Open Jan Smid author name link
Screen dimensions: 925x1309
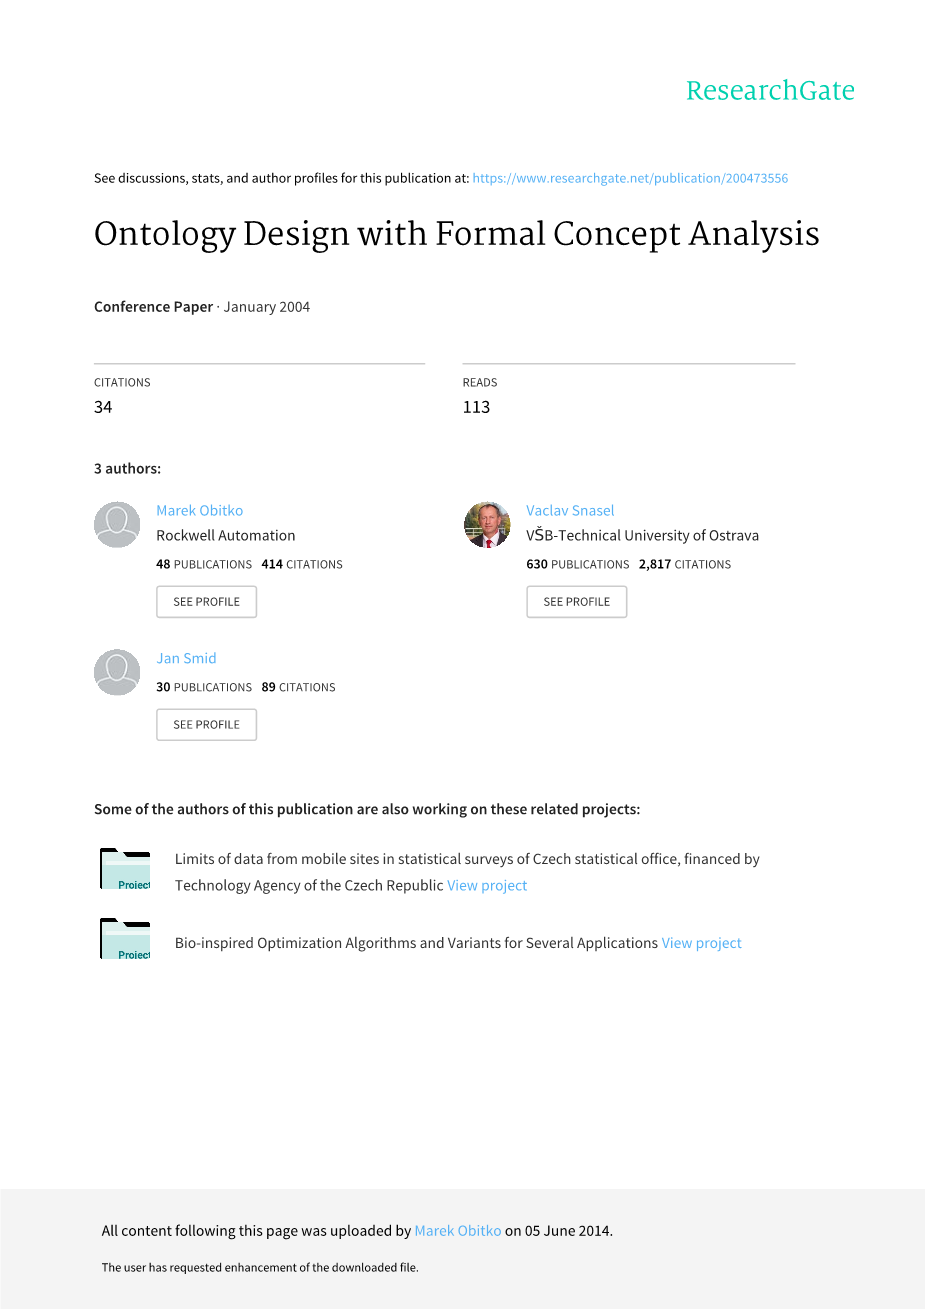coord(186,658)
